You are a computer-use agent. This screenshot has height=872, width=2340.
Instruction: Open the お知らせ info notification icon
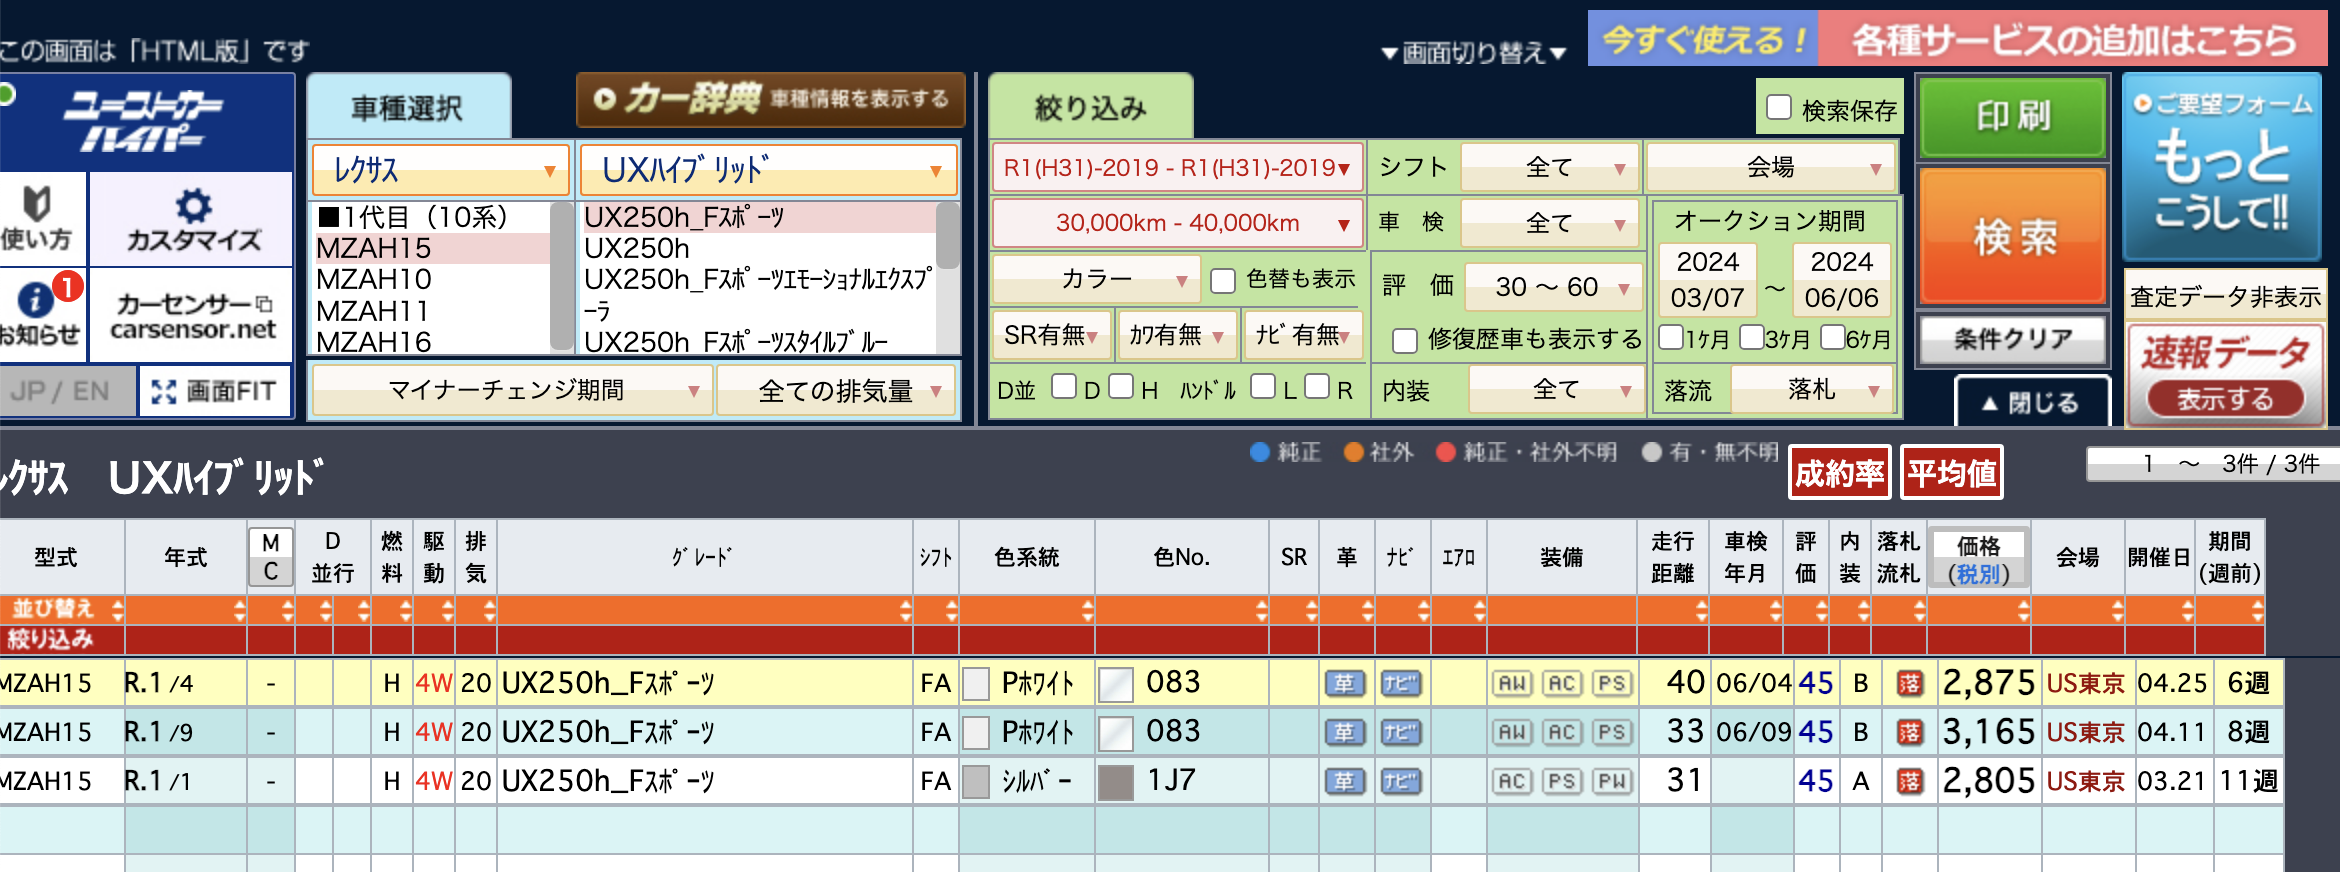pyautogui.click(x=38, y=312)
